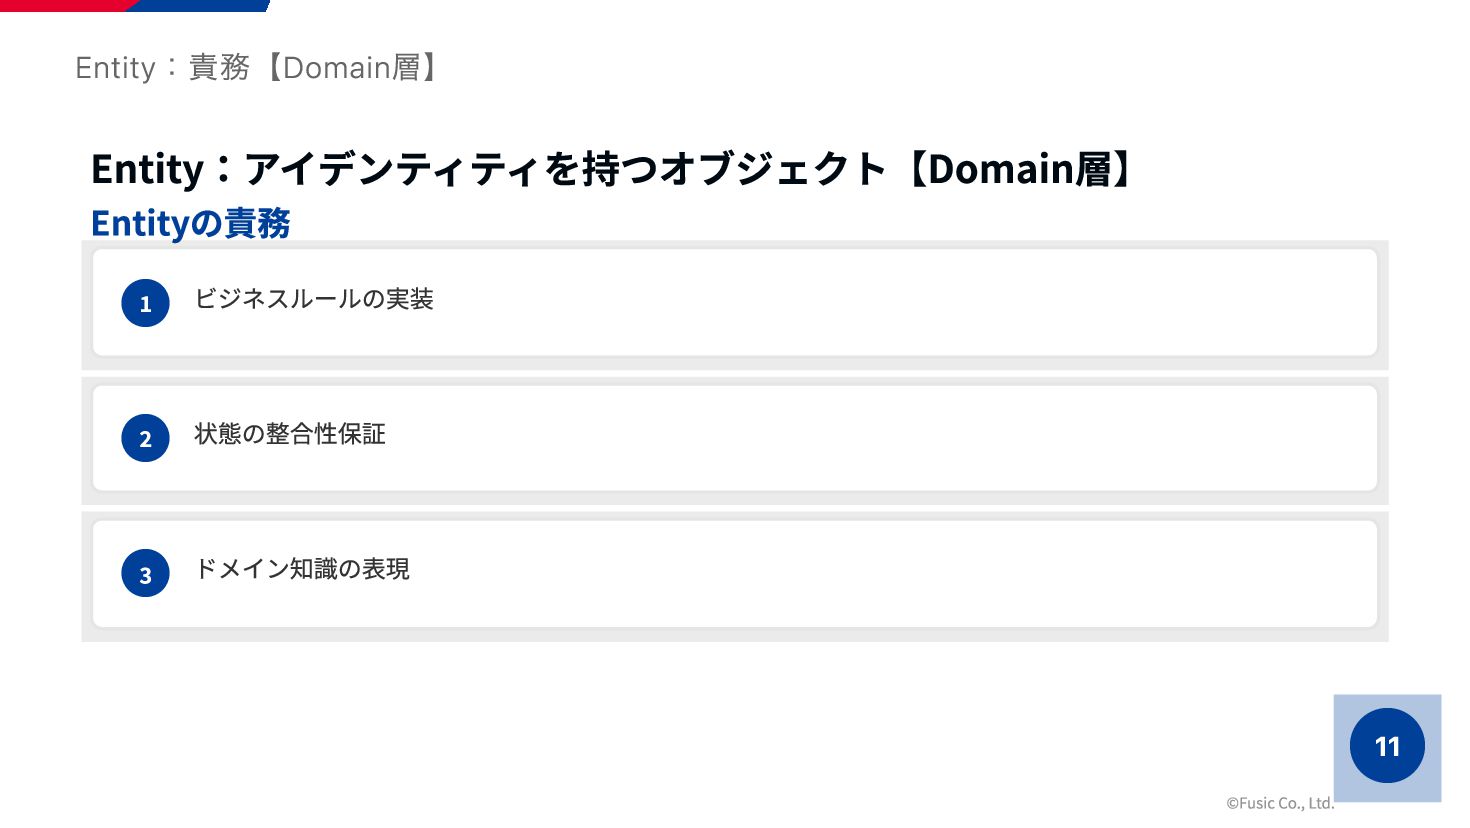Click the 【Domain層】 part of bold heading
1470x828 pixels.
(1019, 169)
